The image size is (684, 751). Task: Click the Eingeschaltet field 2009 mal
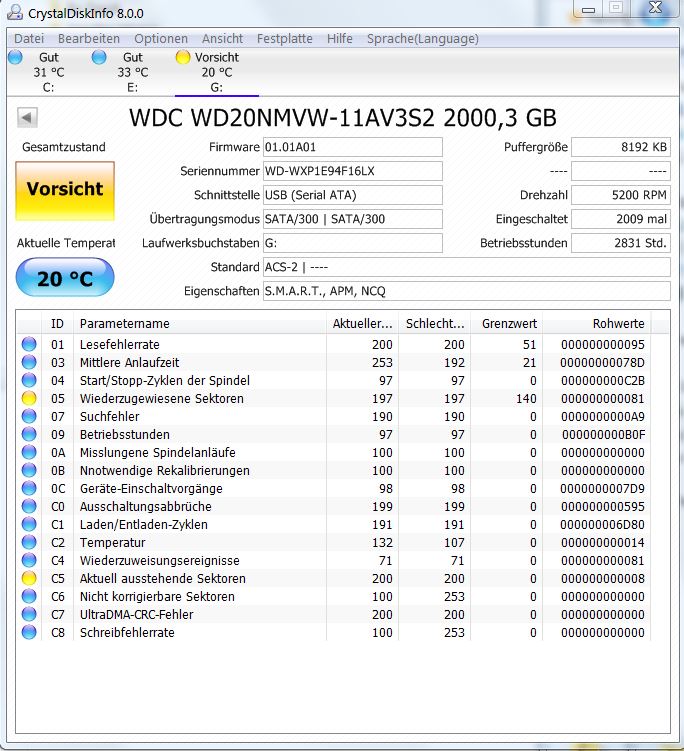pos(621,219)
